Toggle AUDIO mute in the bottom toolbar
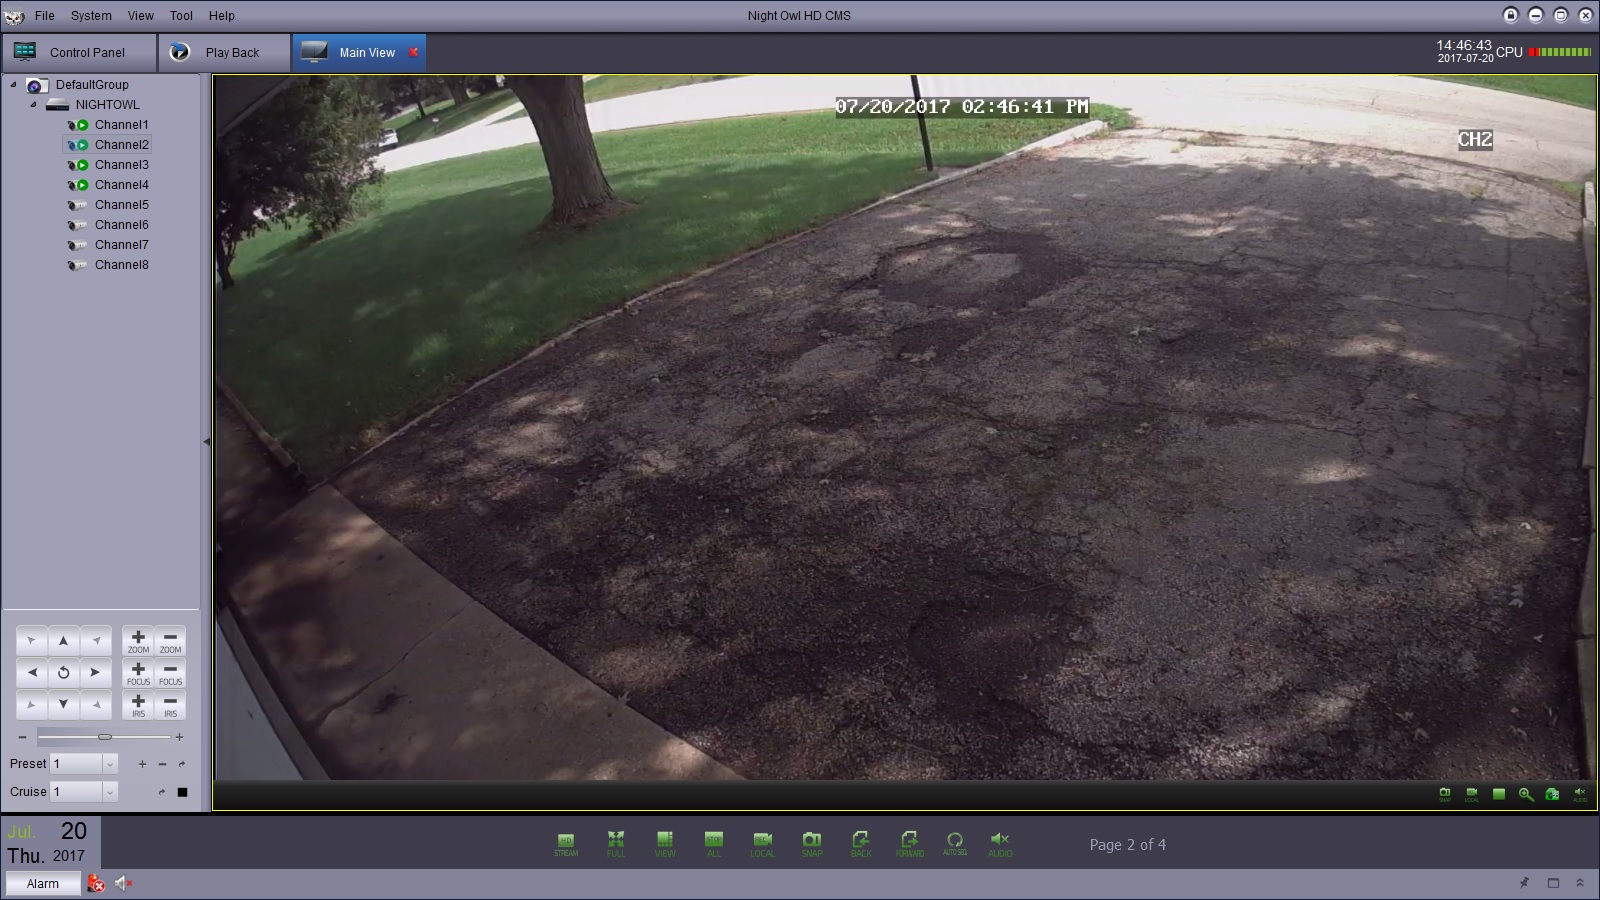 click(x=1000, y=843)
